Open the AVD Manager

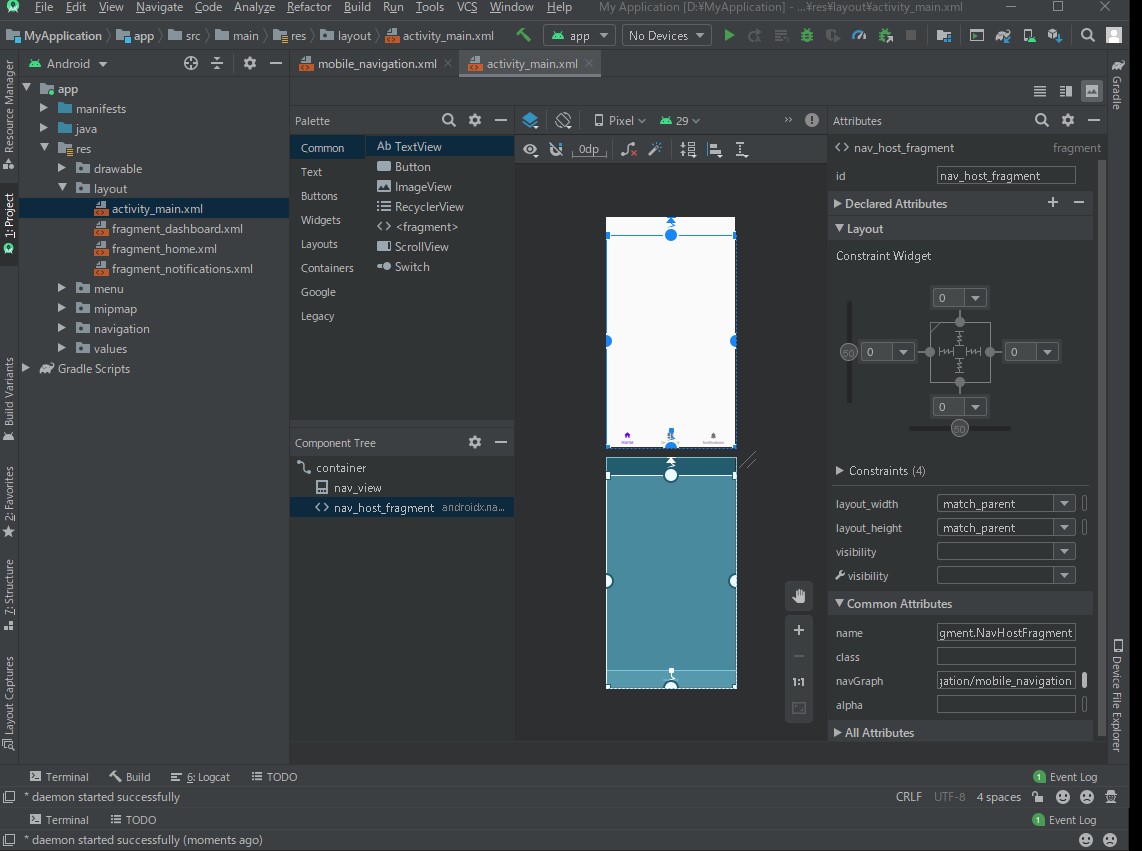pos(1030,35)
